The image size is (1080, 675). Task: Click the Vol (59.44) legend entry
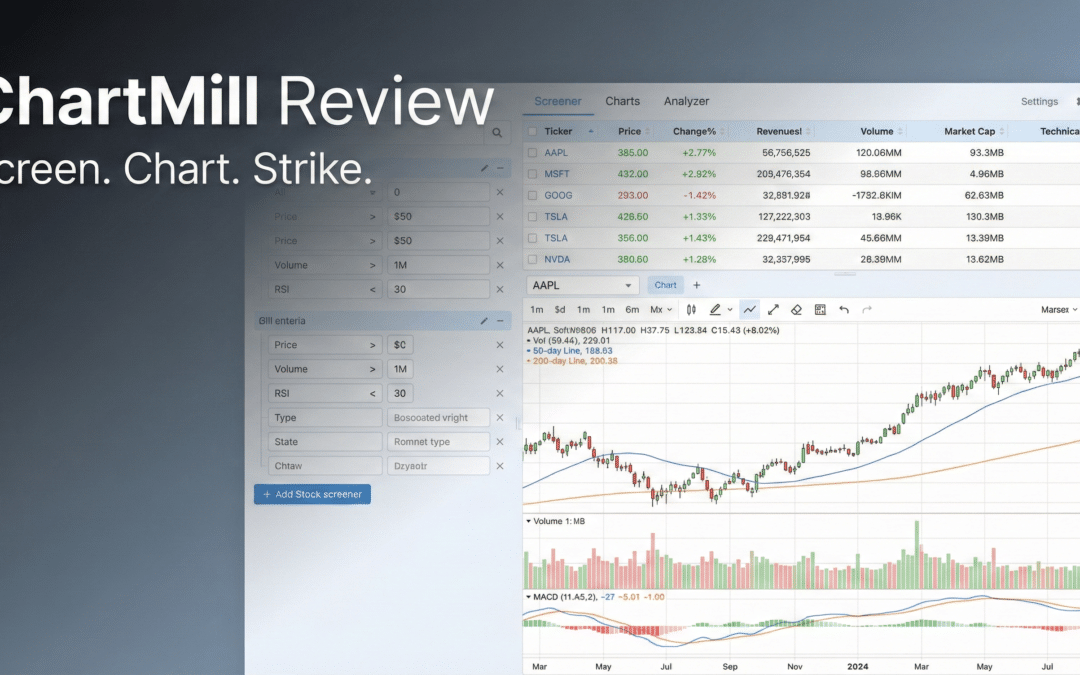pos(569,340)
